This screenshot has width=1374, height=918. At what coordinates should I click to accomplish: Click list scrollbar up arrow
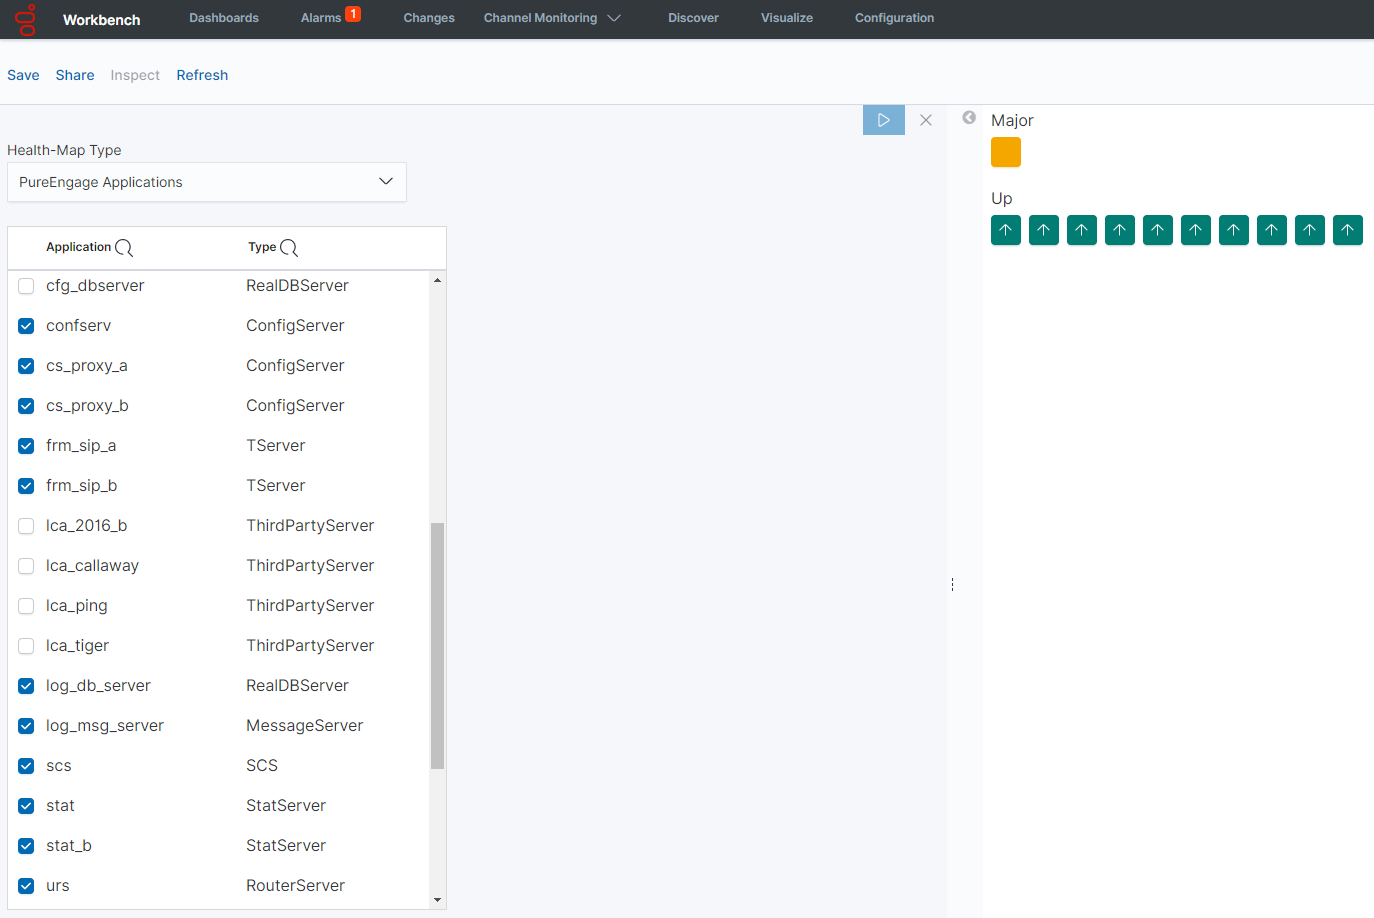437,280
